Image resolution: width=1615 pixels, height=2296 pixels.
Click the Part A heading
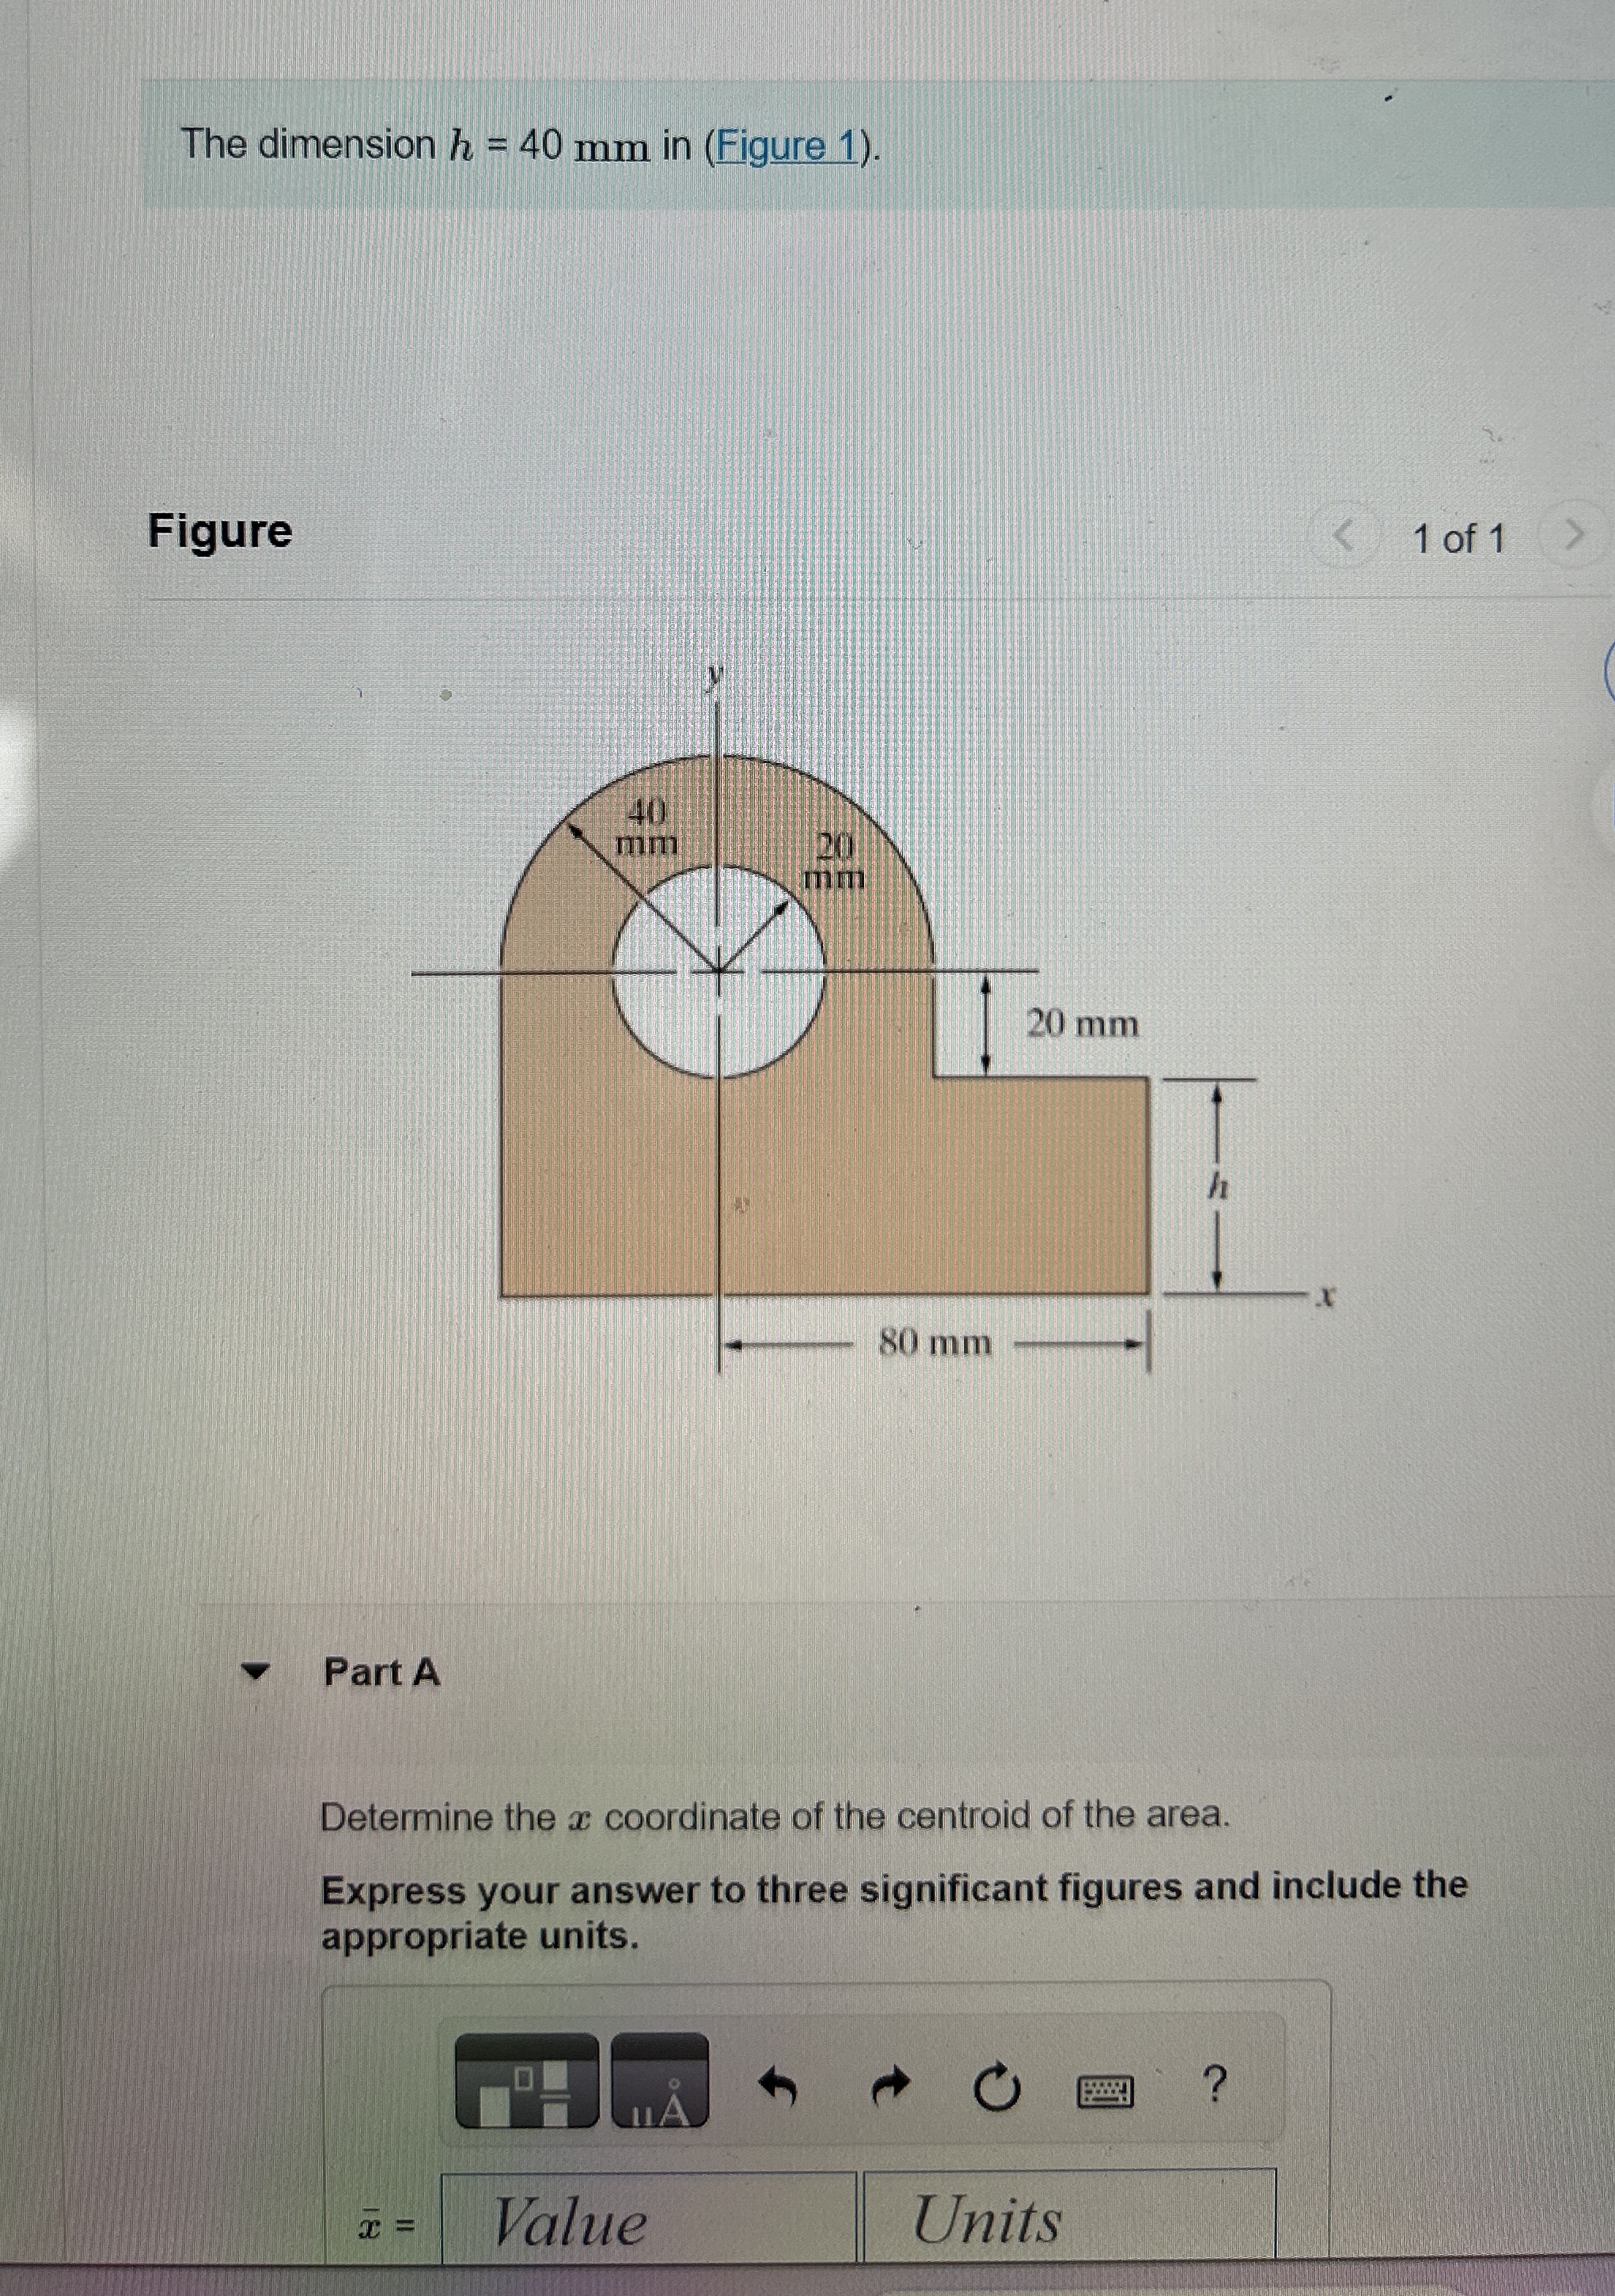[x=382, y=1672]
